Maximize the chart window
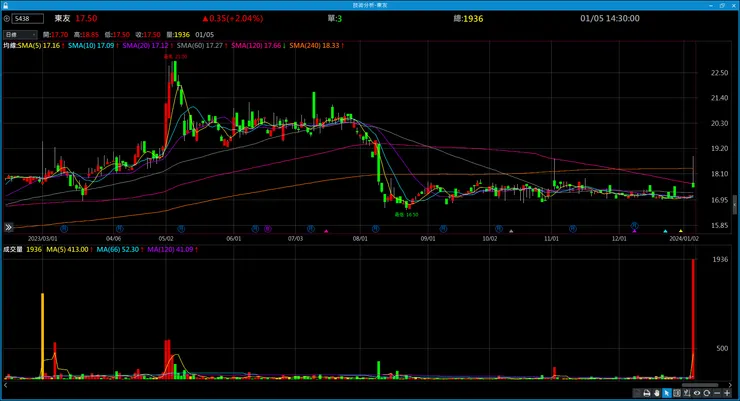 pos(722,5)
